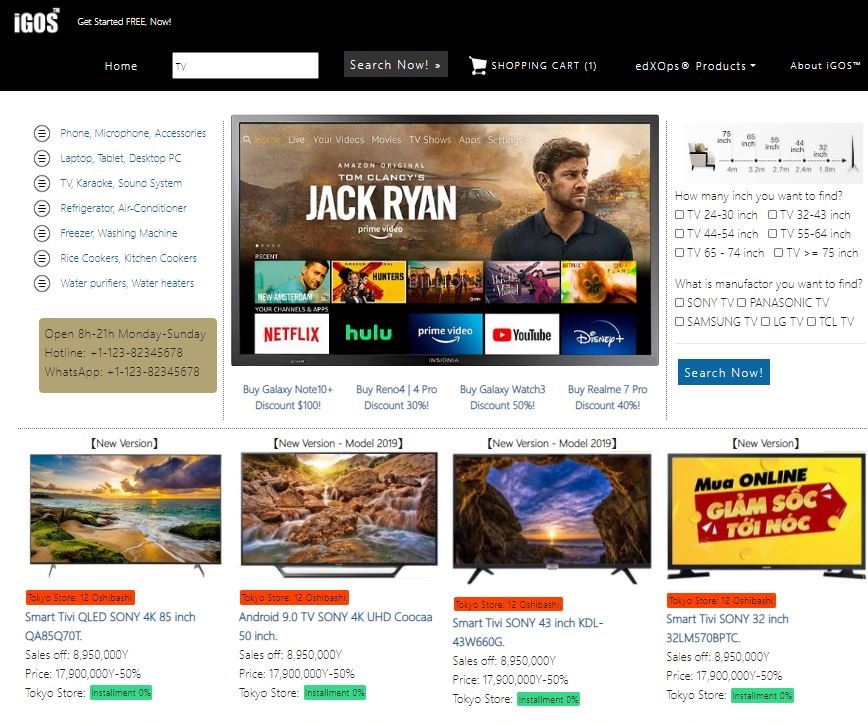The width and height of the screenshot is (868, 724).
Task: Click Tokyo Store: 12 Oshibashi tag on Android TV
Action: (294, 598)
